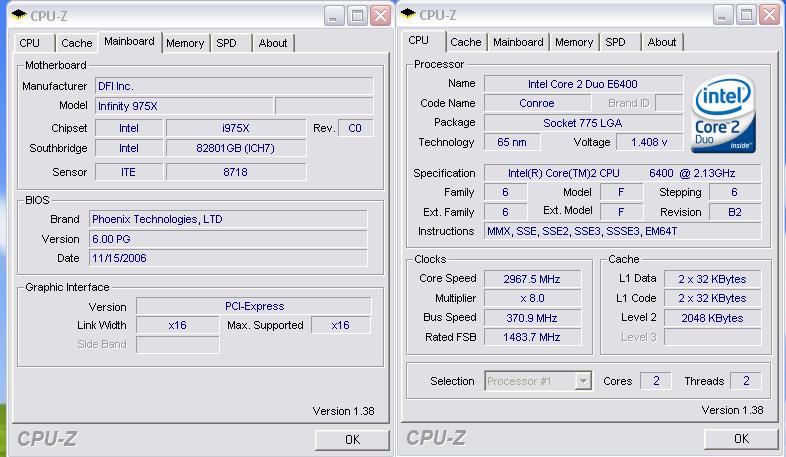Switch to Mainboard tab in right window
This screenshot has height=457, width=786.
pos(518,42)
